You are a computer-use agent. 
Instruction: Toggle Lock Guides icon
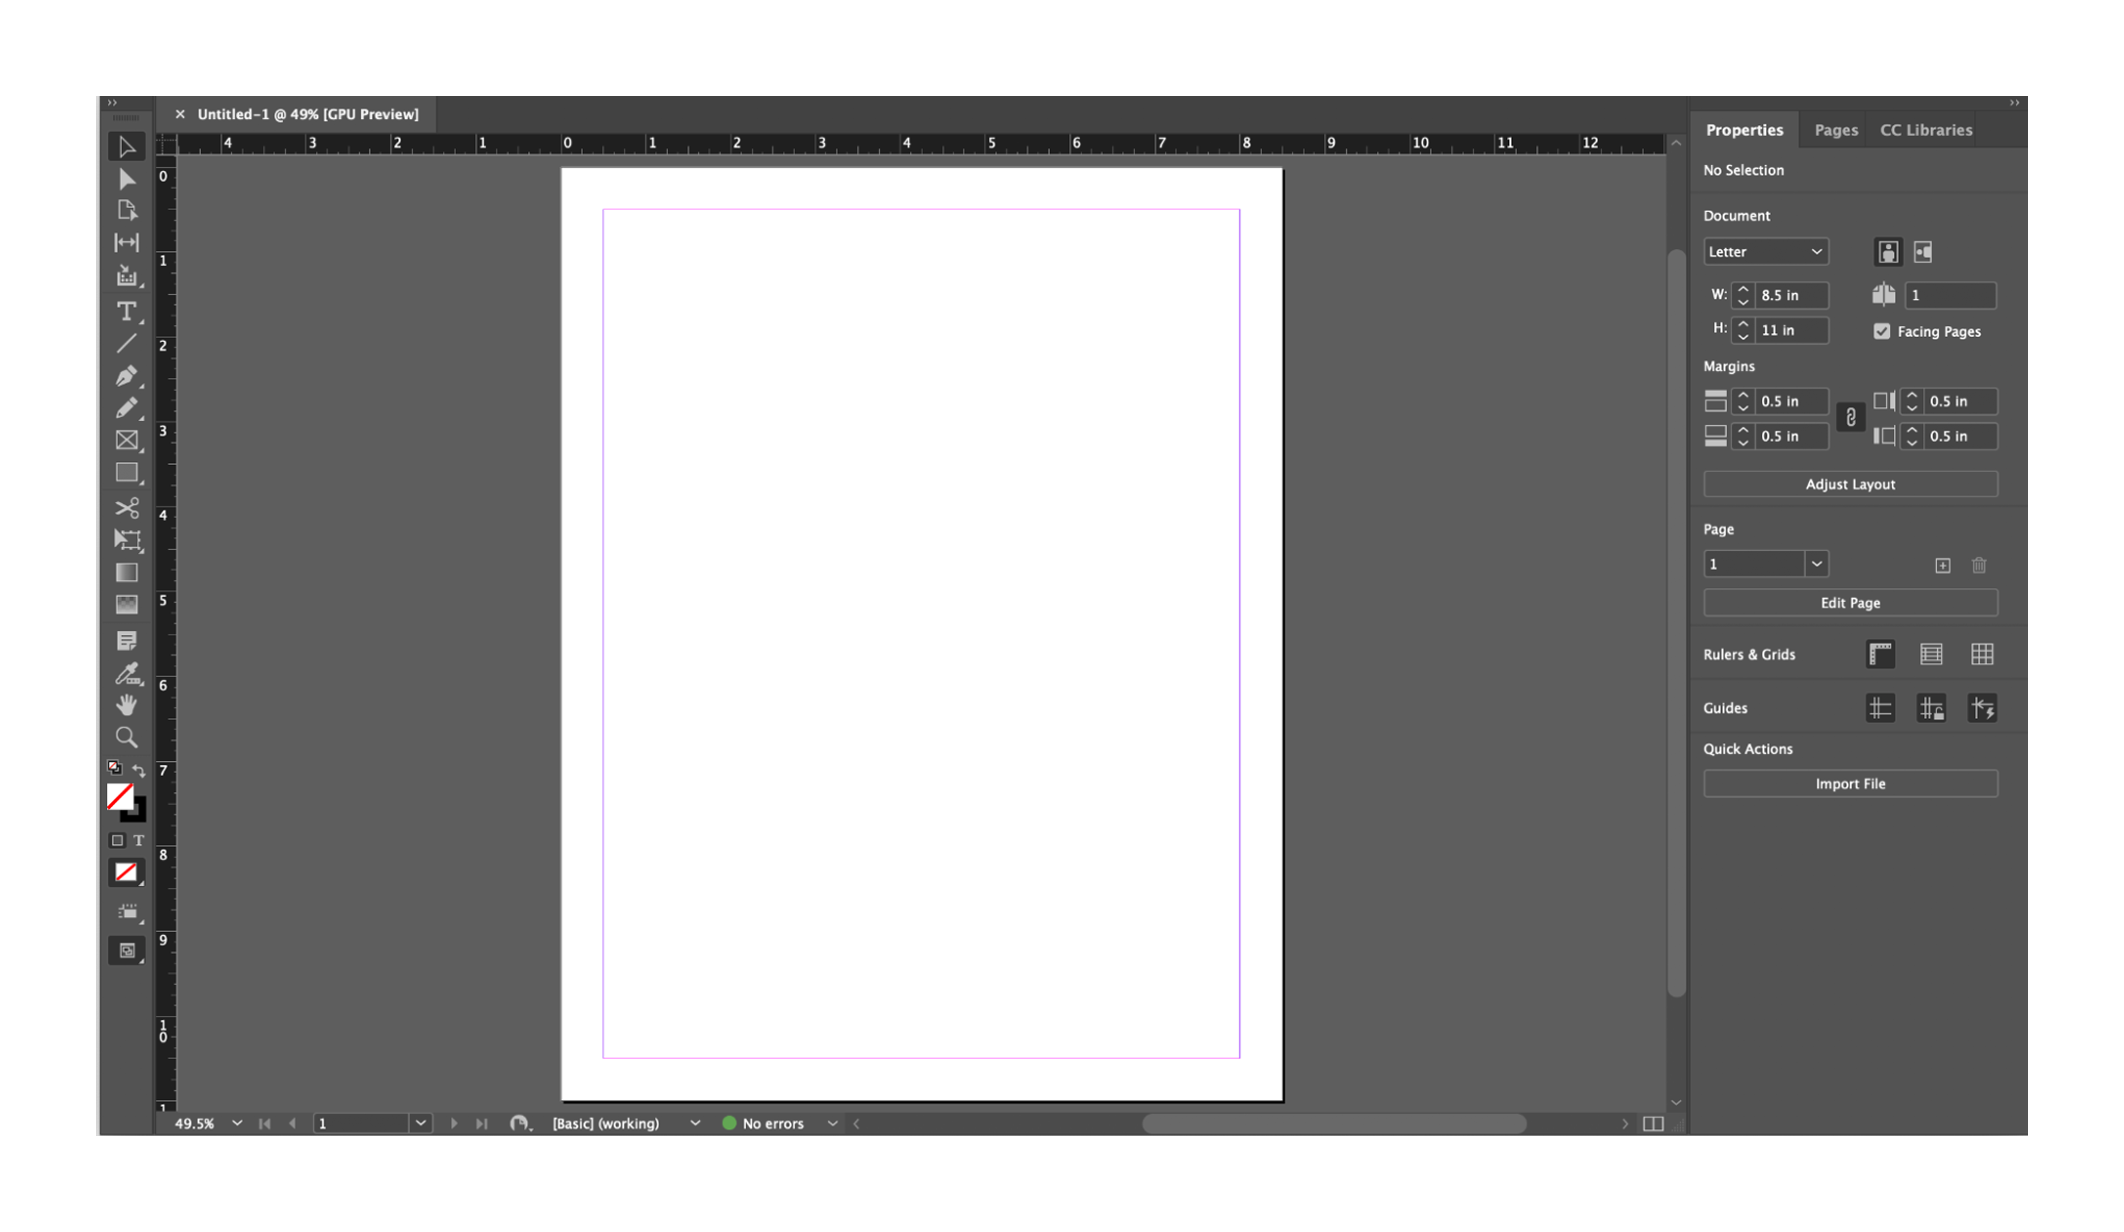coord(1932,708)
